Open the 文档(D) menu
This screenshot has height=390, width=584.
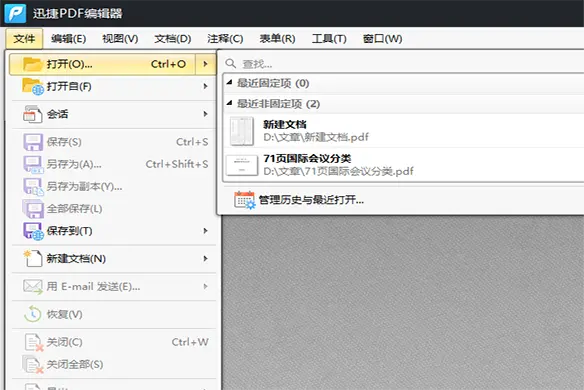pos(173,38)
